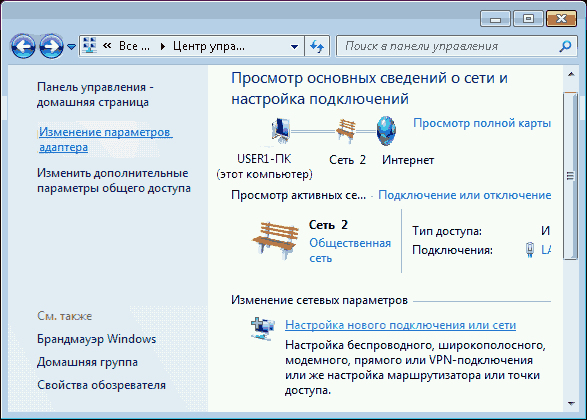This screenshot has width=587, height=420.
Task: Open 'Свойства обозревателя' link
Action: [x=101, y=385]
